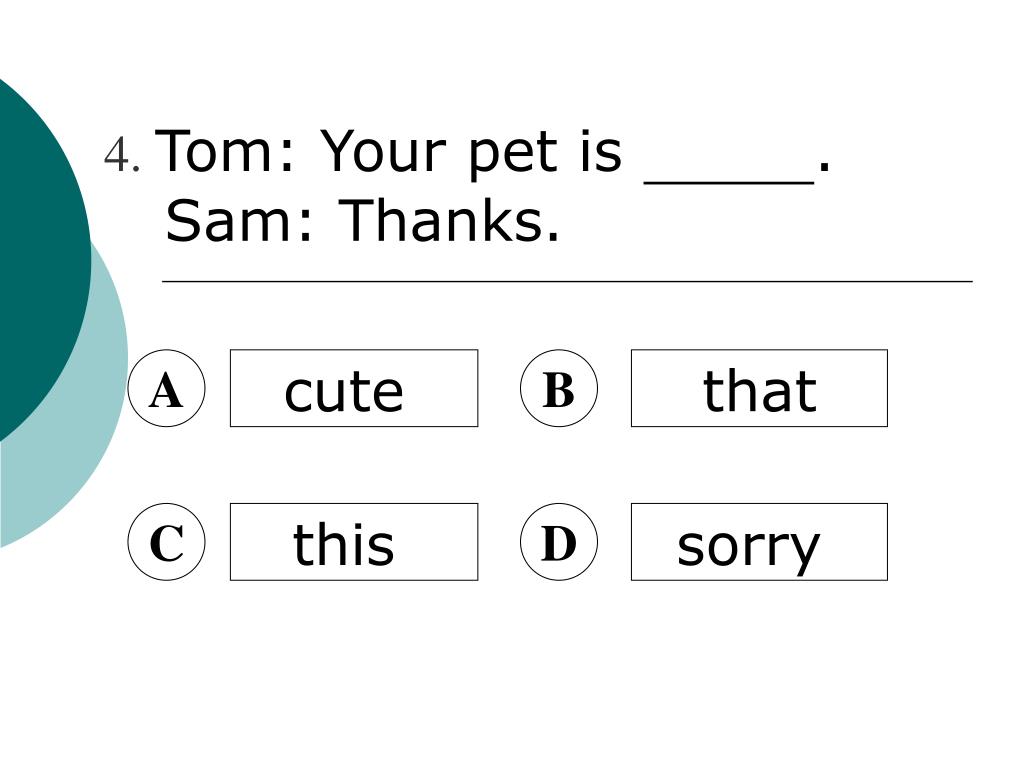Click the blank line in Tom's sentence
The image size is (1024, 768).
pos(729,182)
